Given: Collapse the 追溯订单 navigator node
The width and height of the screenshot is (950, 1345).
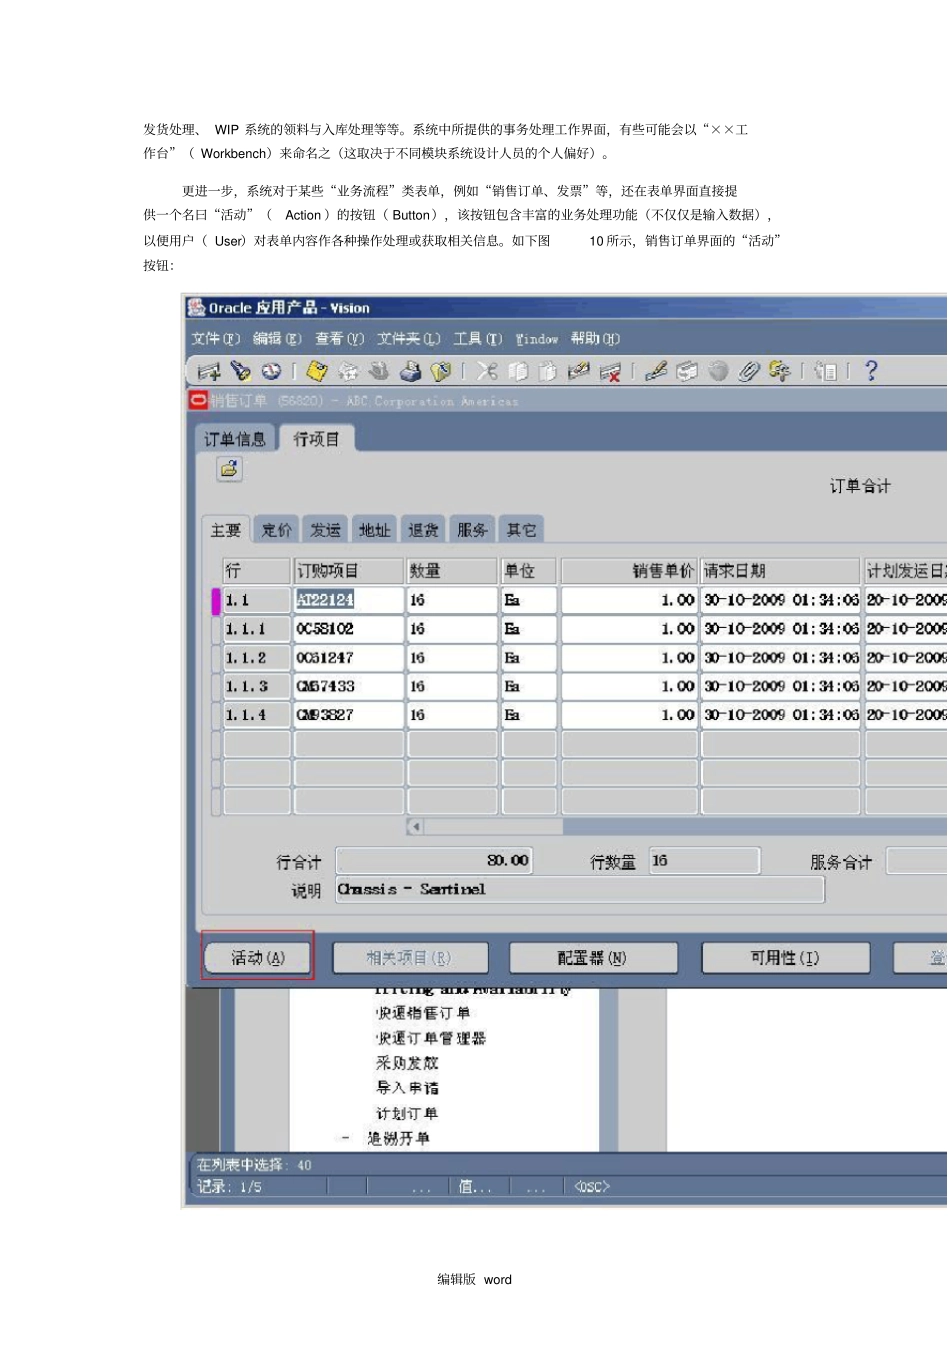Looking at the screenshot, I should click(345, 1138).
